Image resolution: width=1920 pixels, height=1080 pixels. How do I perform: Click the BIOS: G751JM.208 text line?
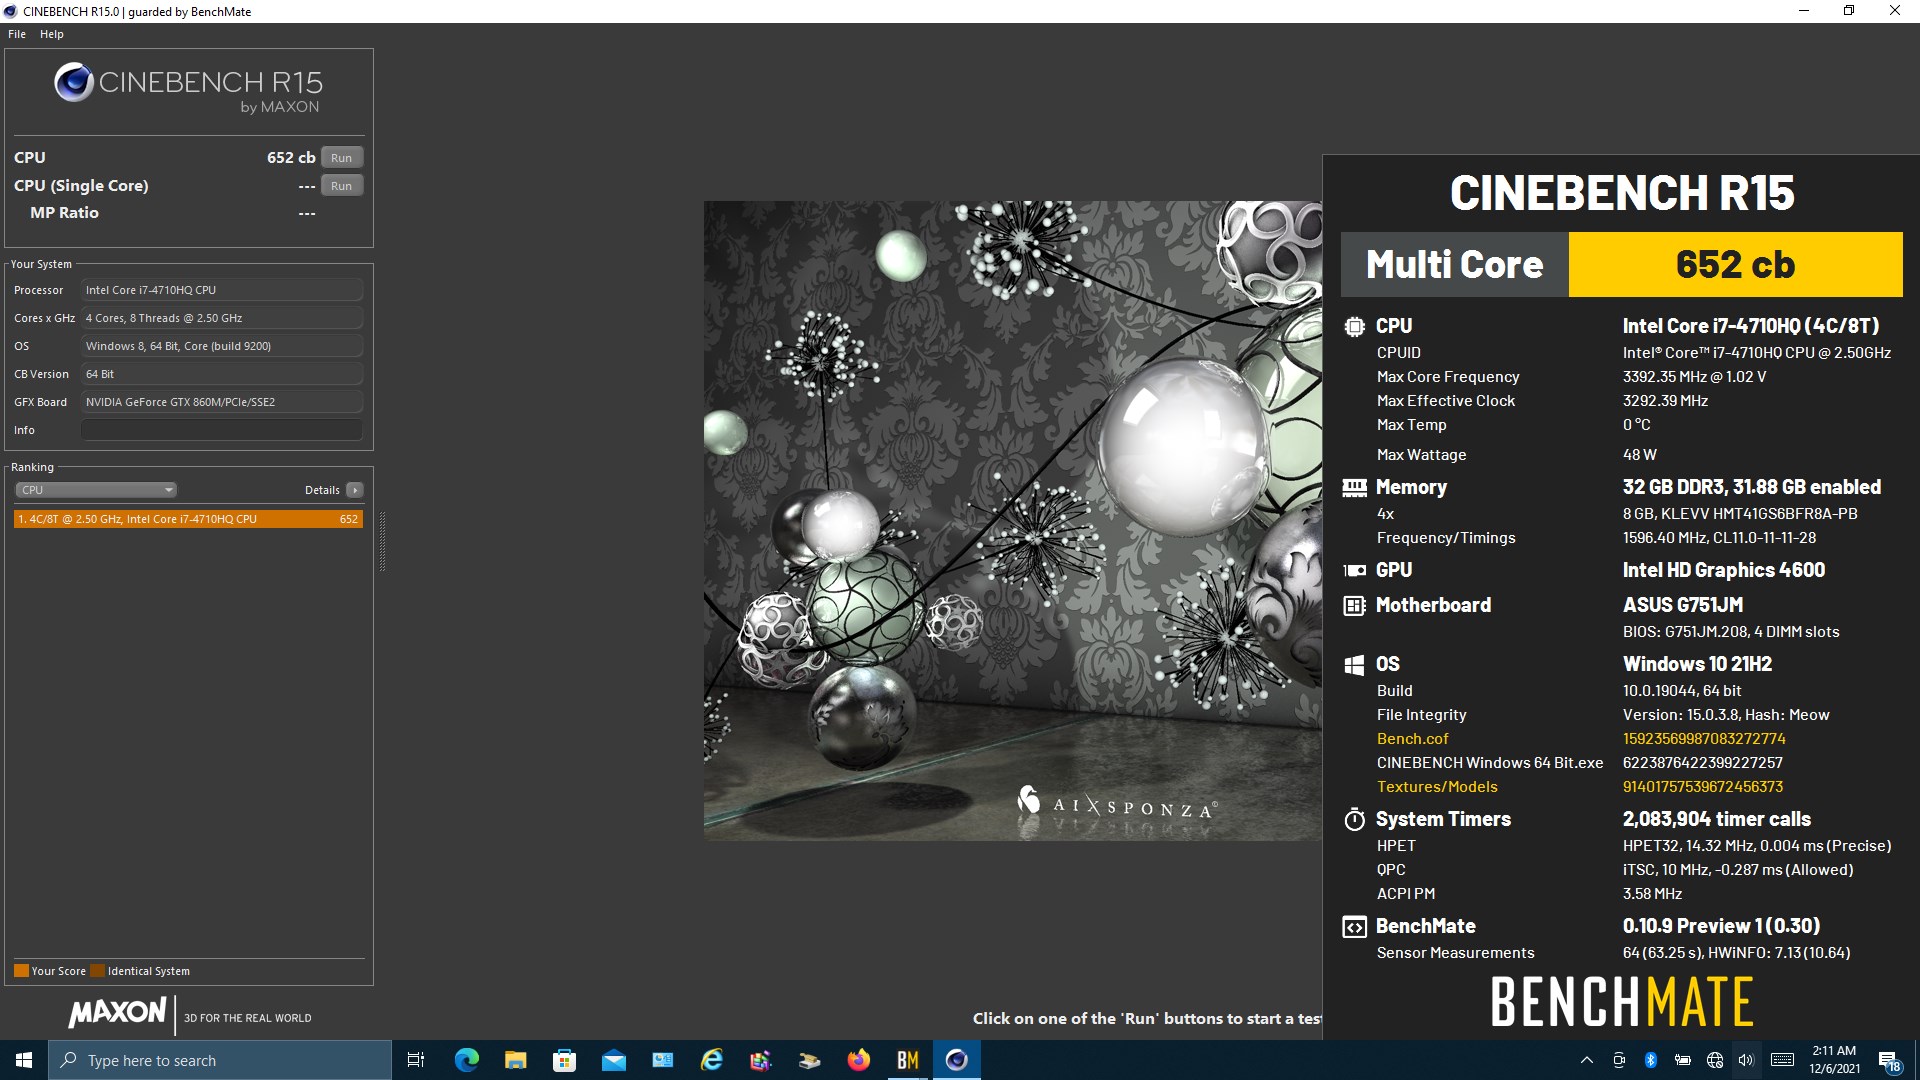point(1731,632)
